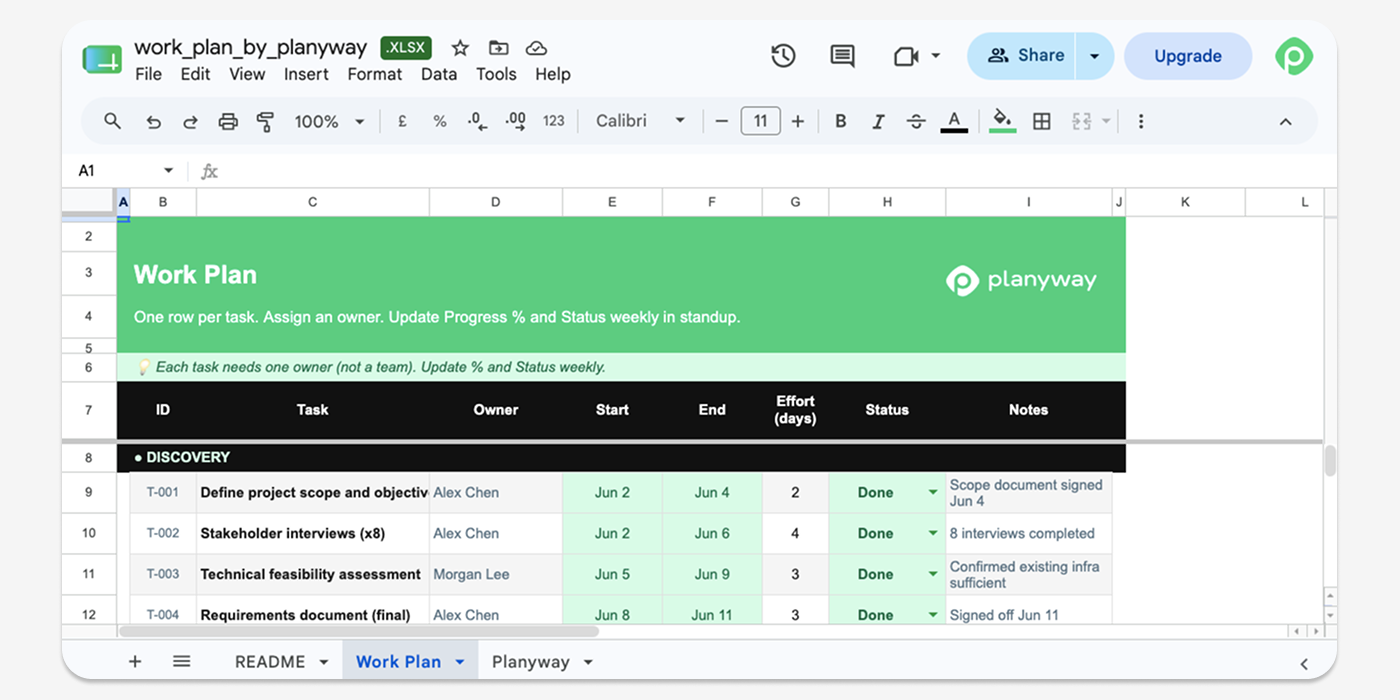Decrease font size with minus
This screenshot has width=1400, height=700.
click(722, 121)
